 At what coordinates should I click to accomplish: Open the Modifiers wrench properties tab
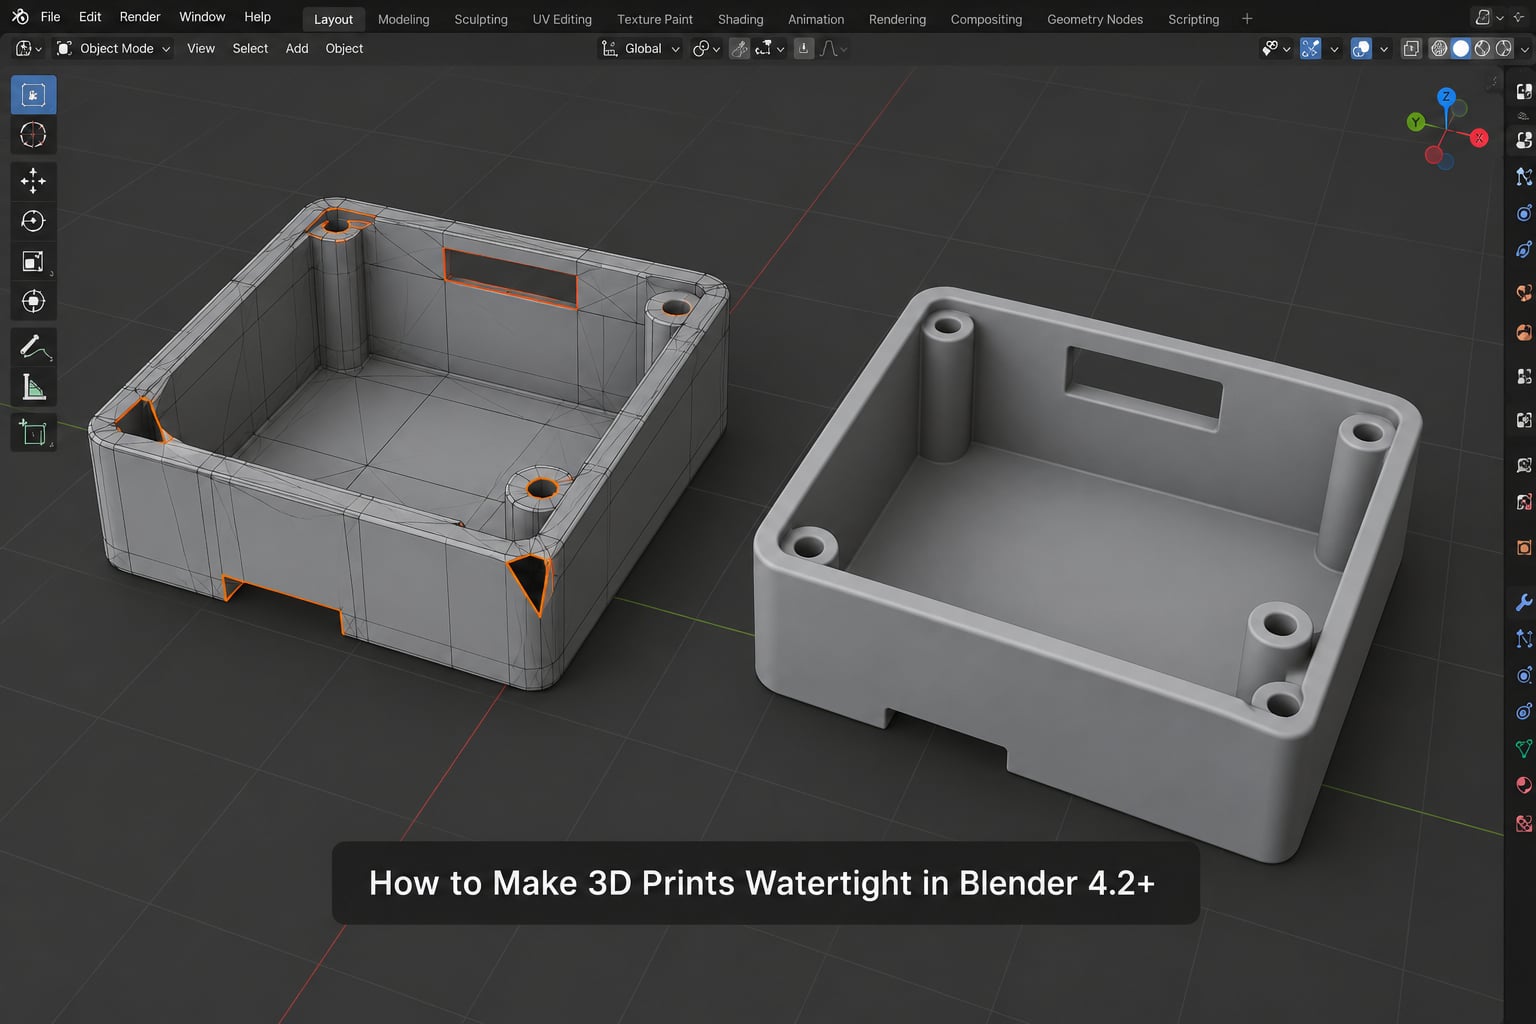(x=1524, y=602)
